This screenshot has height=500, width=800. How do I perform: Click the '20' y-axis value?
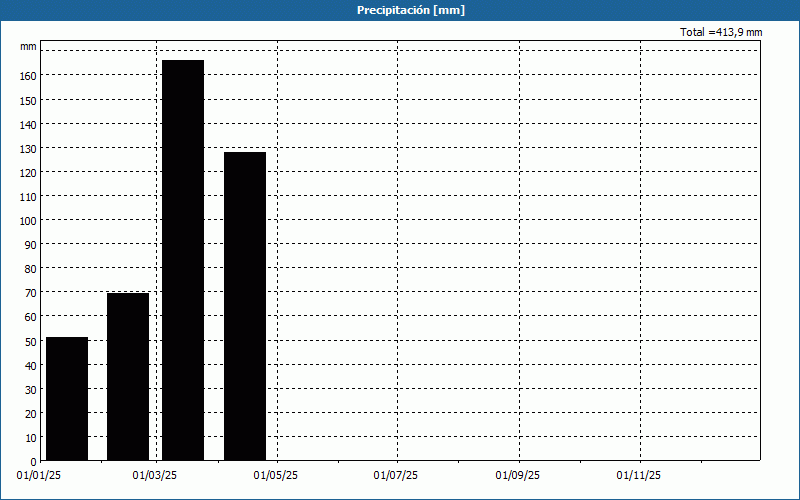point(31,414)
